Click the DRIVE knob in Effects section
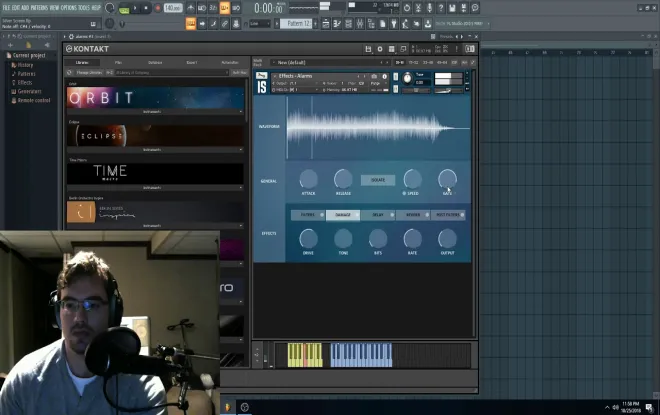Viewport: 660px width, 415px height. tap(309, 239)
